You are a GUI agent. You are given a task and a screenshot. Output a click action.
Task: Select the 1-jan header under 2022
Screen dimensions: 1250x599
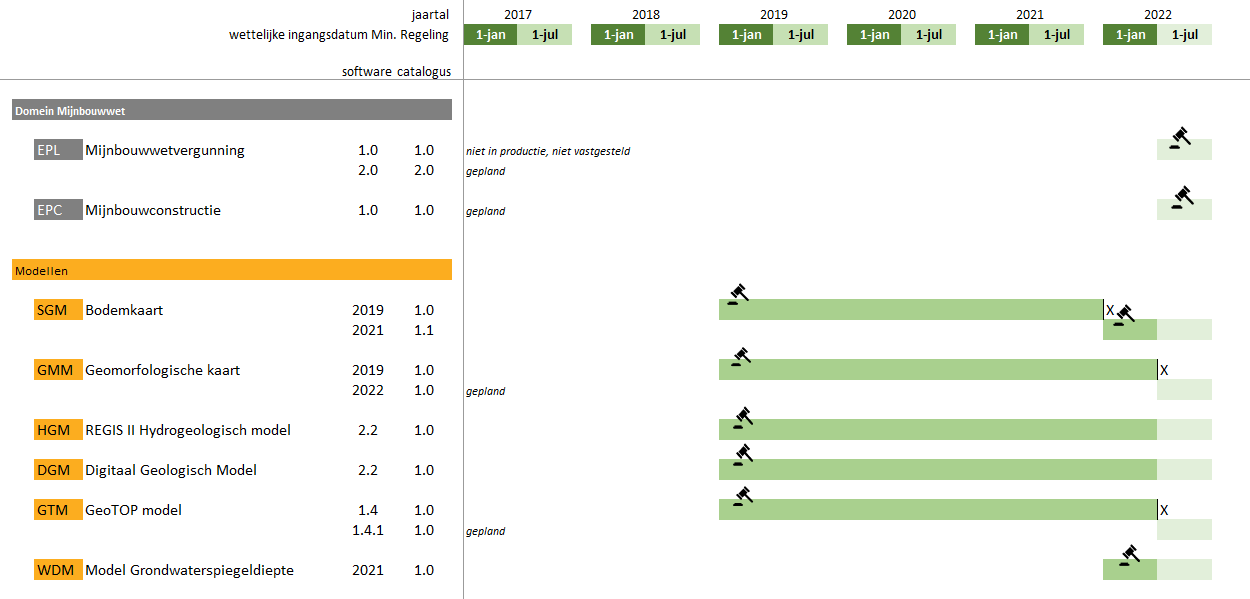click(x=1130, y=35)
